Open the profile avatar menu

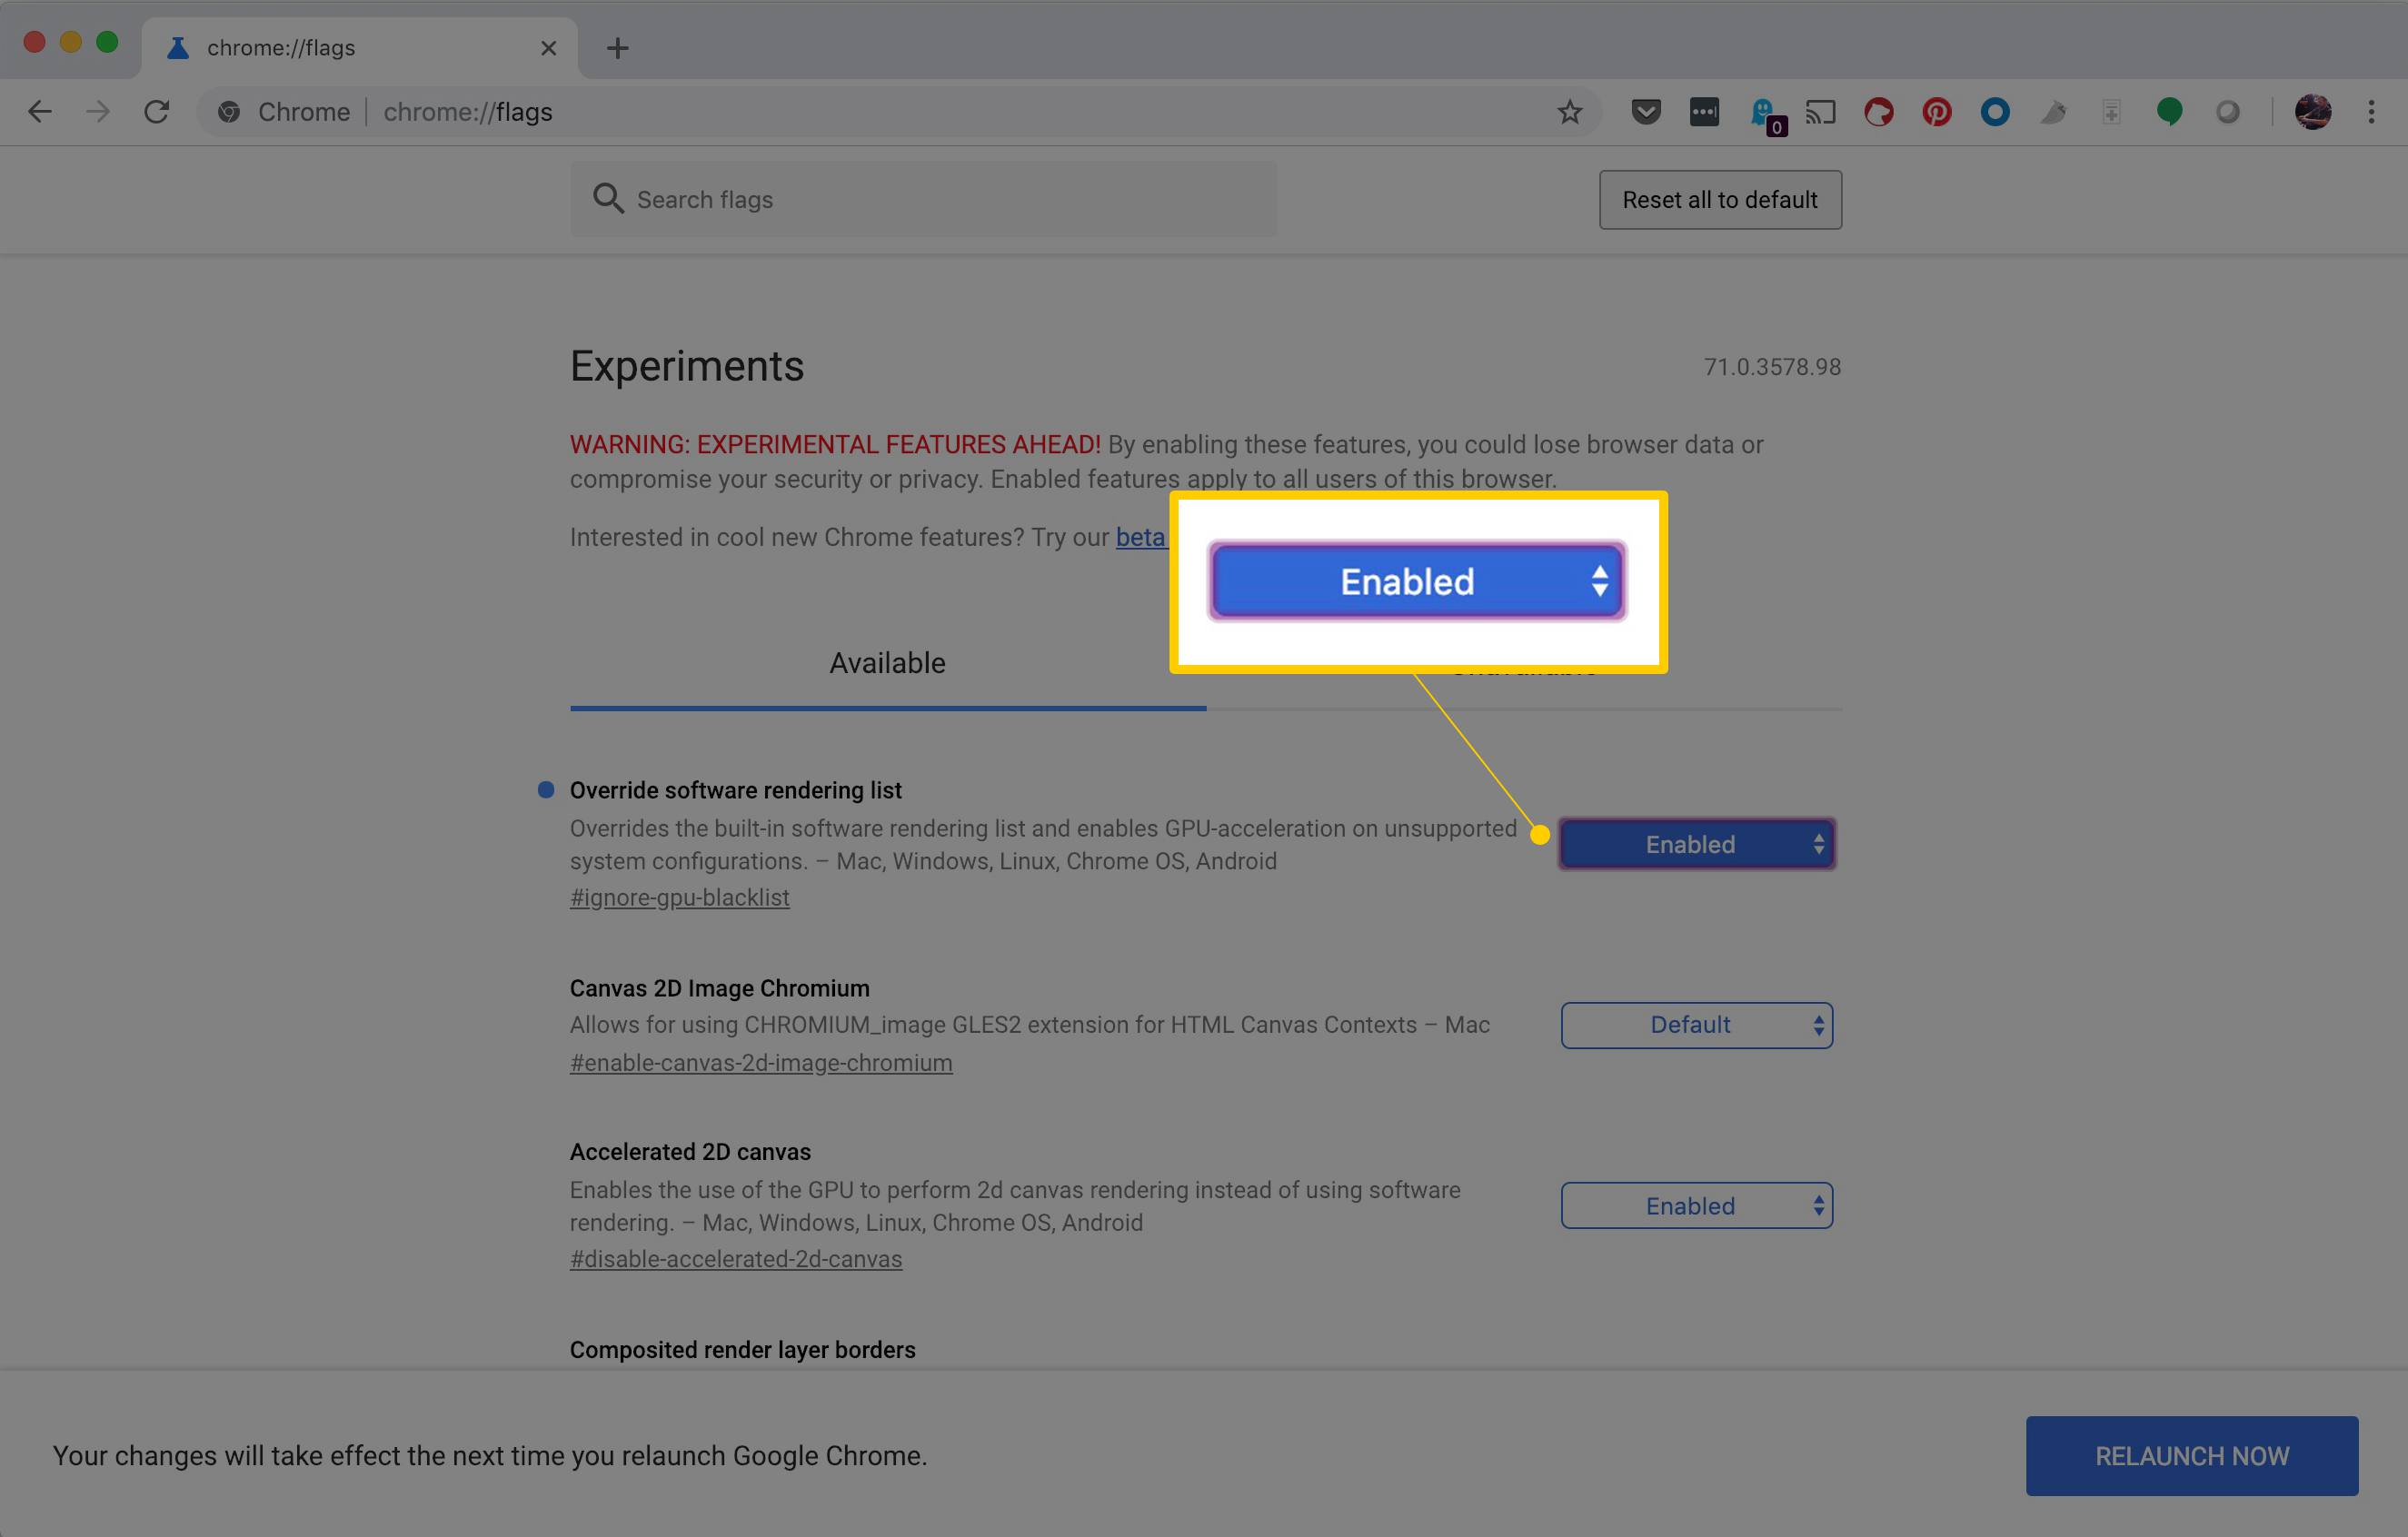(2313, 112)
